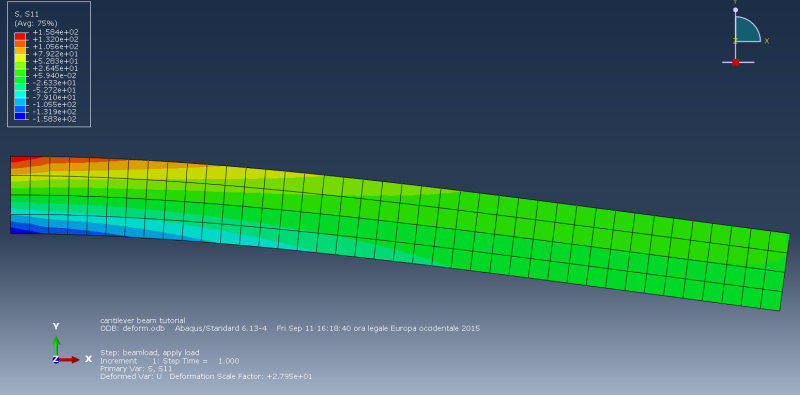This screenshot has width=800, height=395.
Task: Select the legend title 'S, S11'
Action: tap(27, 14)
